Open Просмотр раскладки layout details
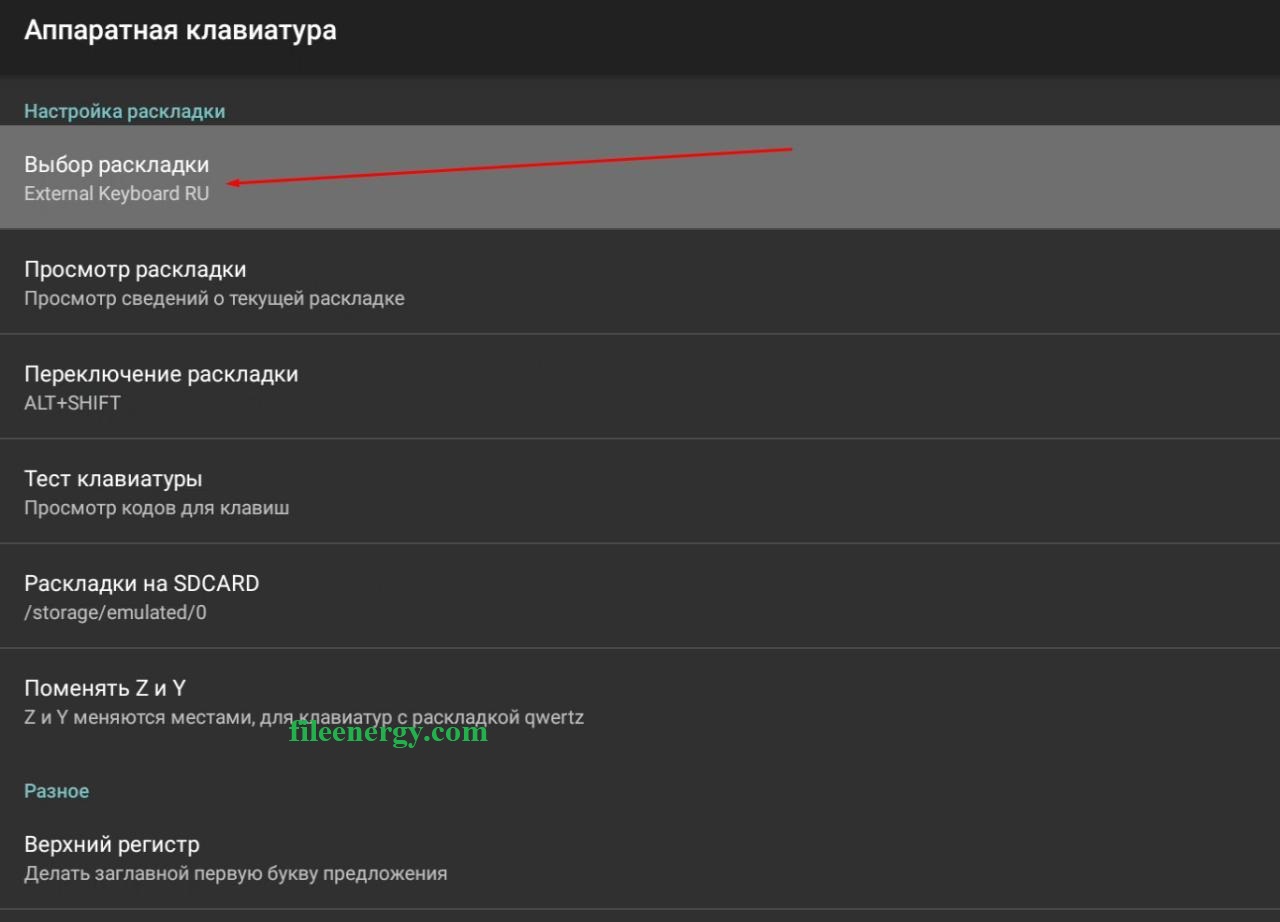 (640, 282)
